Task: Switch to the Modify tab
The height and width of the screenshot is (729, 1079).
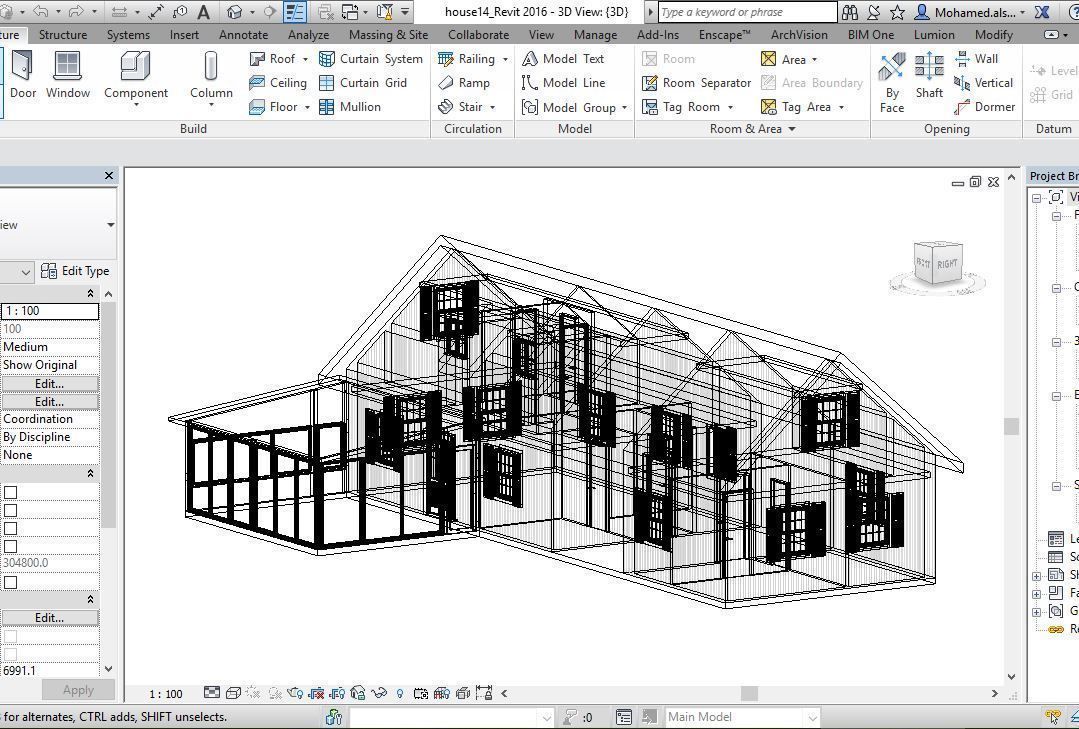Action: click(994, 34)
